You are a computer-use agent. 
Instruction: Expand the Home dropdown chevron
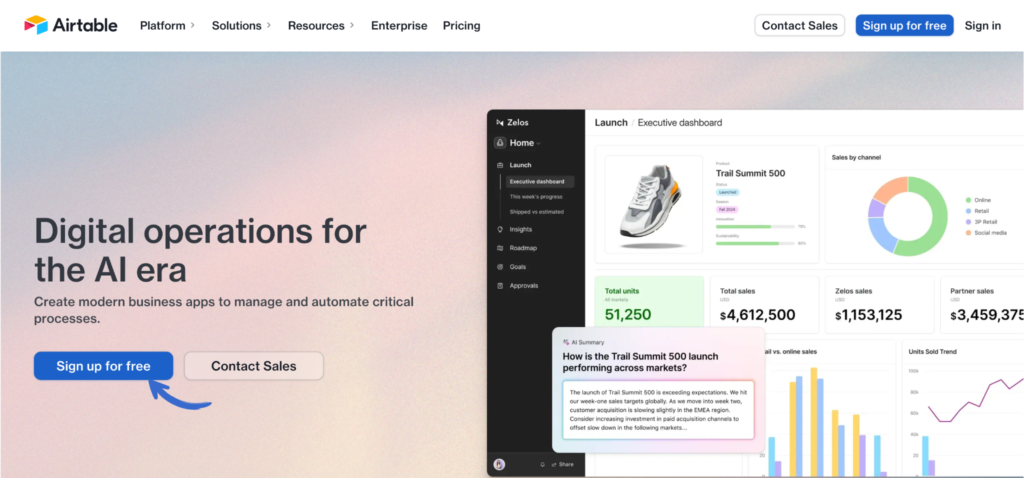click(538, 143)
